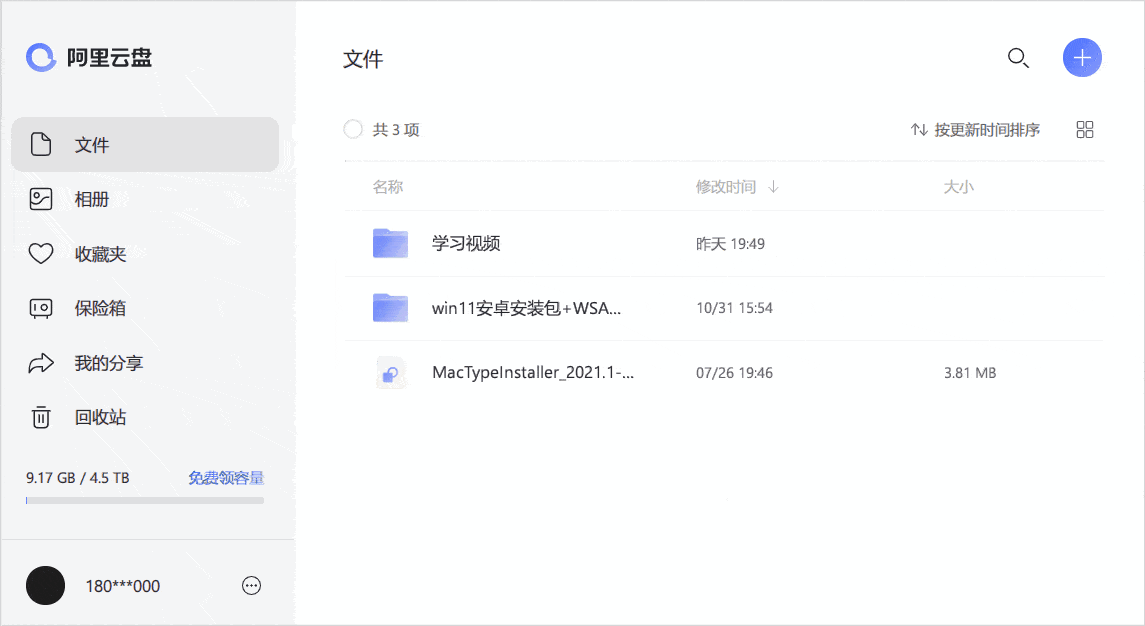Image resolution: width=1145 pixels, height=626 pixels.
Task: Open 回收站 recycle bin
Action: (x=100, y=417)
